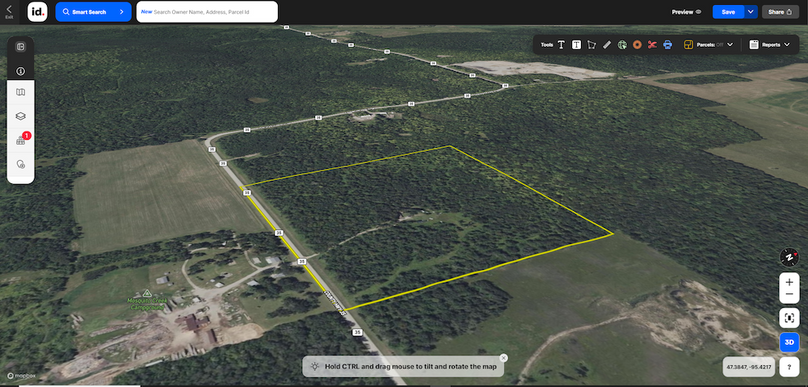Toggle Parcels off/on control
The height and width of the screenshot is (387, 808).
coord(709,45)
